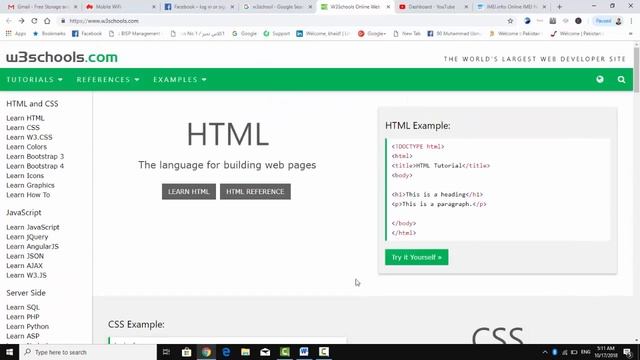Open the Learn How To link

[x=28, y=195]
